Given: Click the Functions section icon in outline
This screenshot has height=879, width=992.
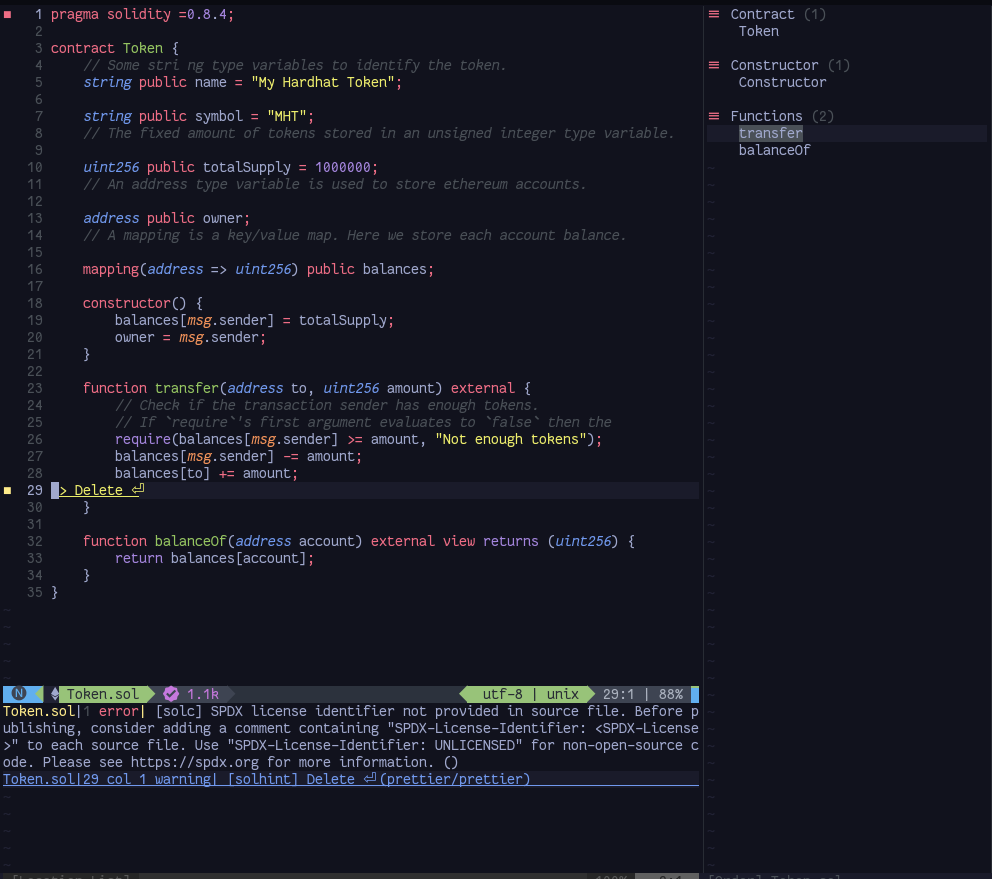Looking at the screenshot, I should [x=714, y=116].
